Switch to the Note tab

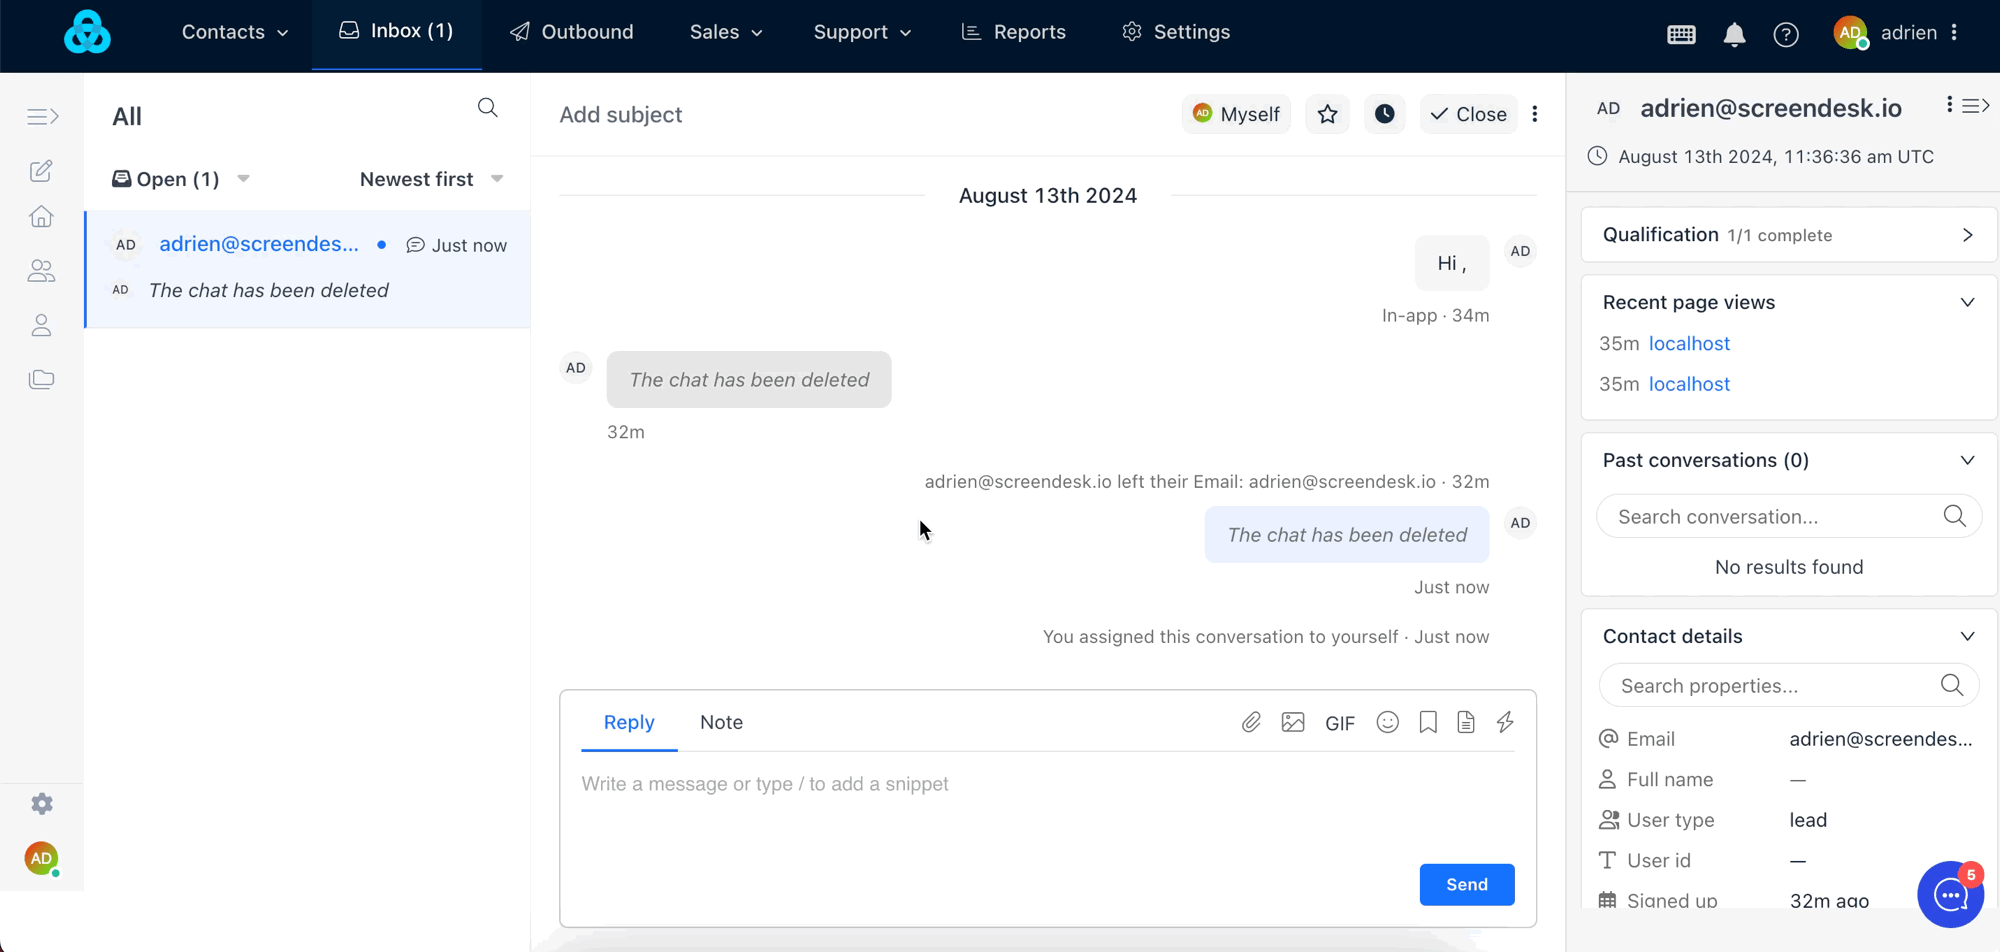[721, 722]
